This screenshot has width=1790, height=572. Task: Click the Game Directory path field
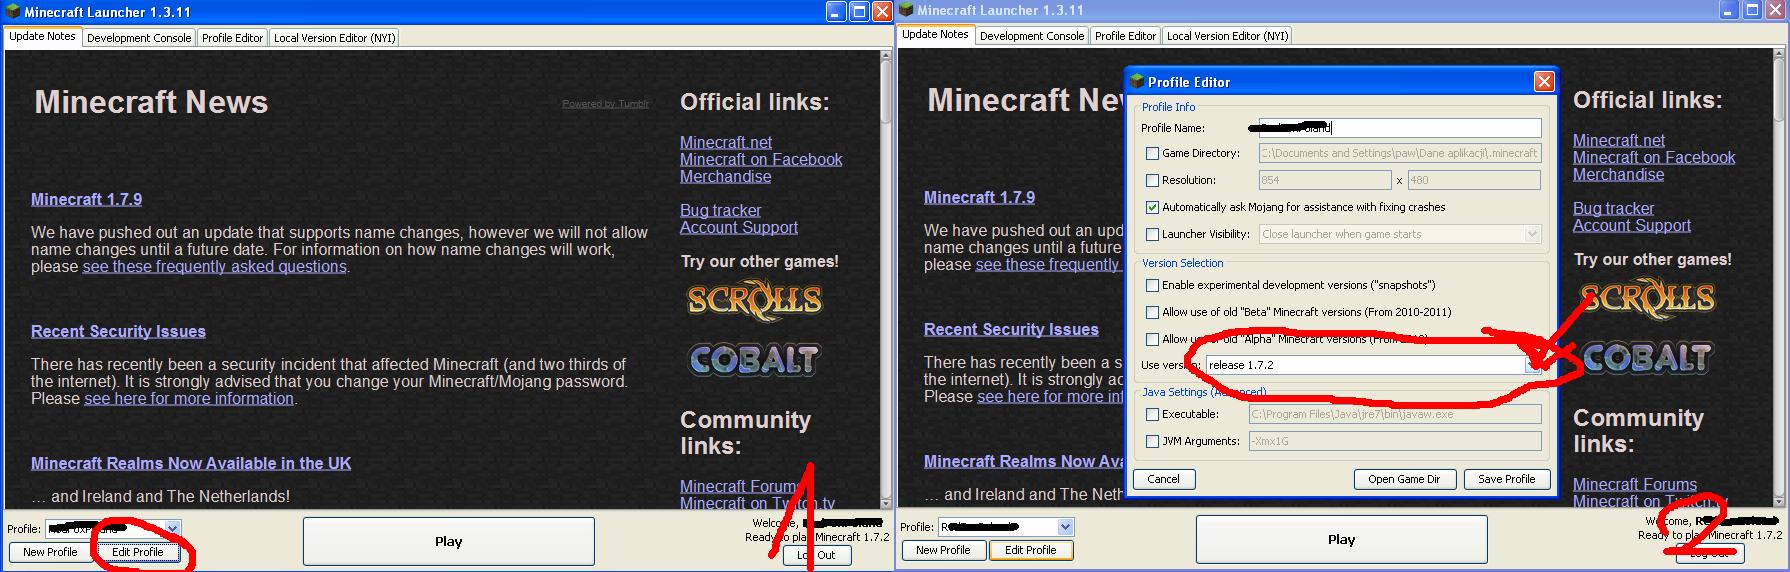(1400, 153)
